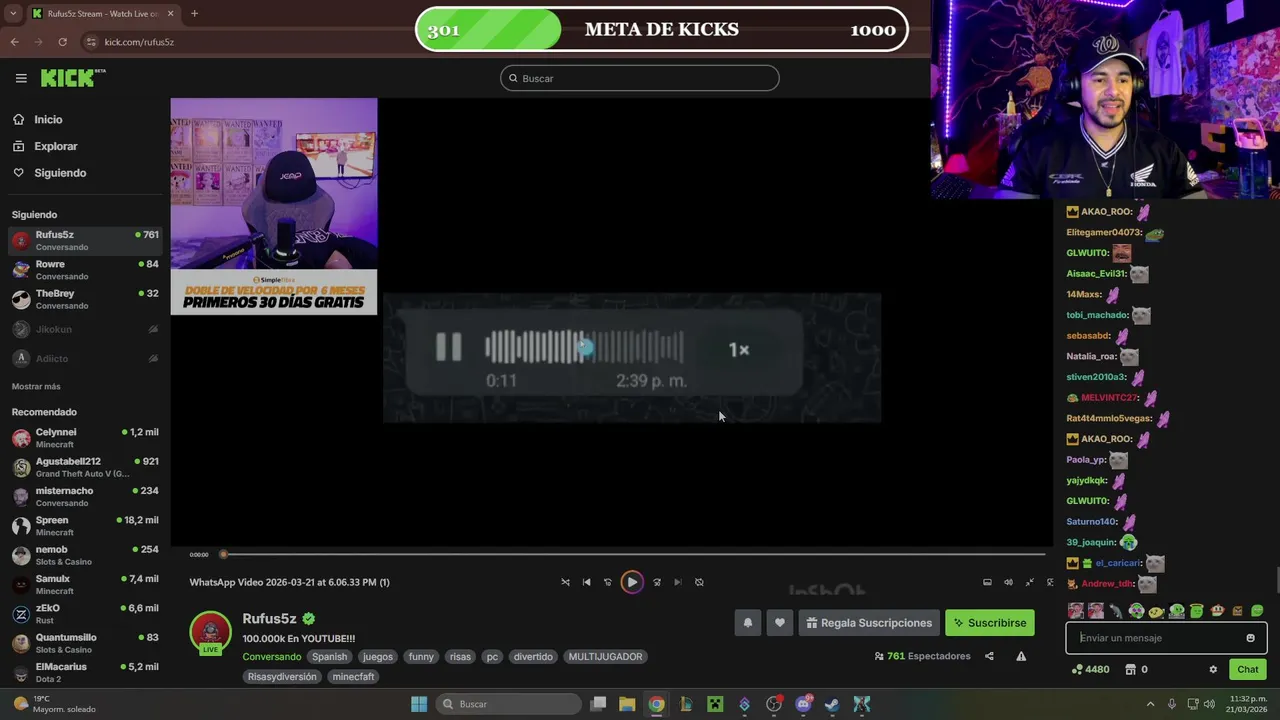
Task: Click the chat message input field
Action: pos(1155,638)
